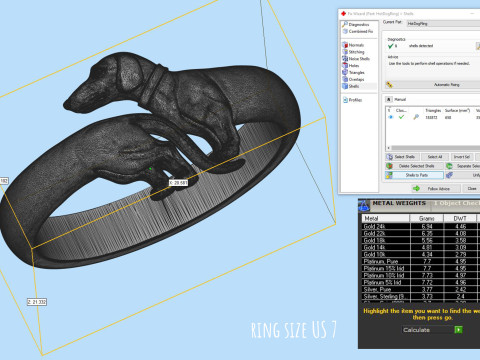Click the shell list horizontal scrollbar
The image size is (480, 360).
436,148
